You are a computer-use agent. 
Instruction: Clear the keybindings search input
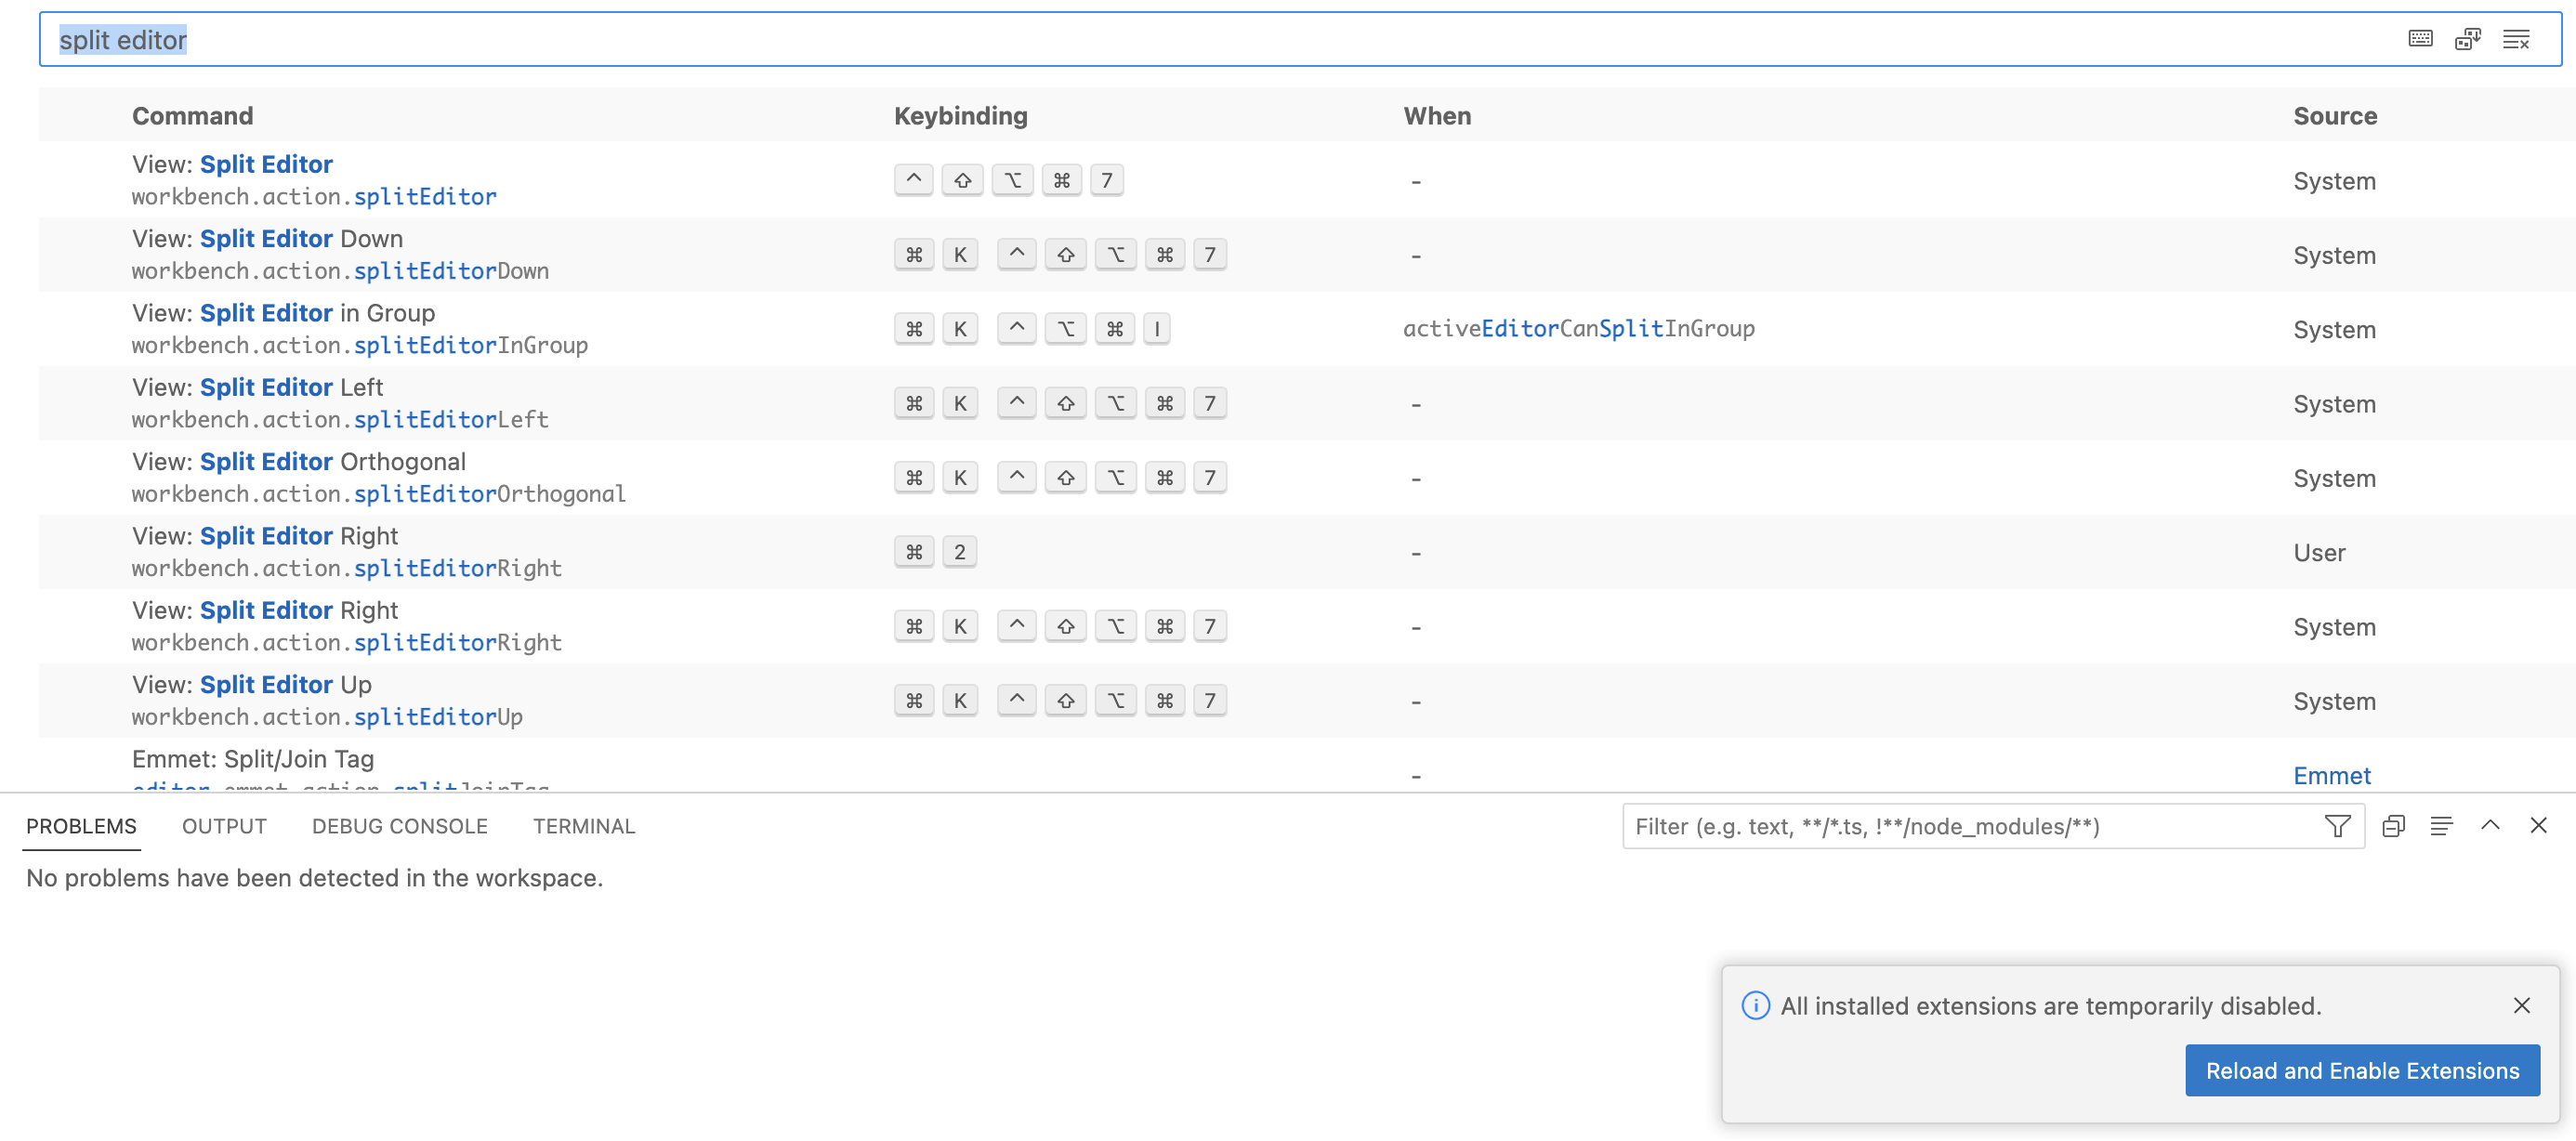(2516, 39)
